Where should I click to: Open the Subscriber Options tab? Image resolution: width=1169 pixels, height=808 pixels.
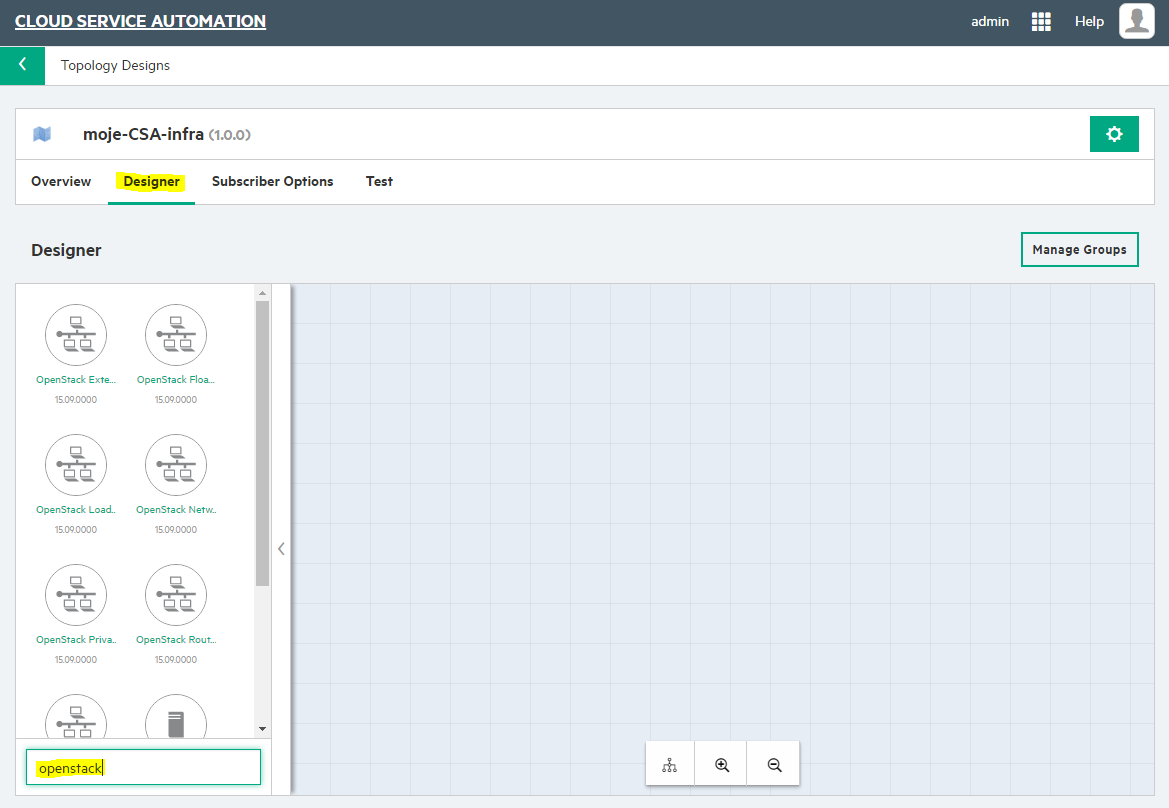tap(272, 181)
